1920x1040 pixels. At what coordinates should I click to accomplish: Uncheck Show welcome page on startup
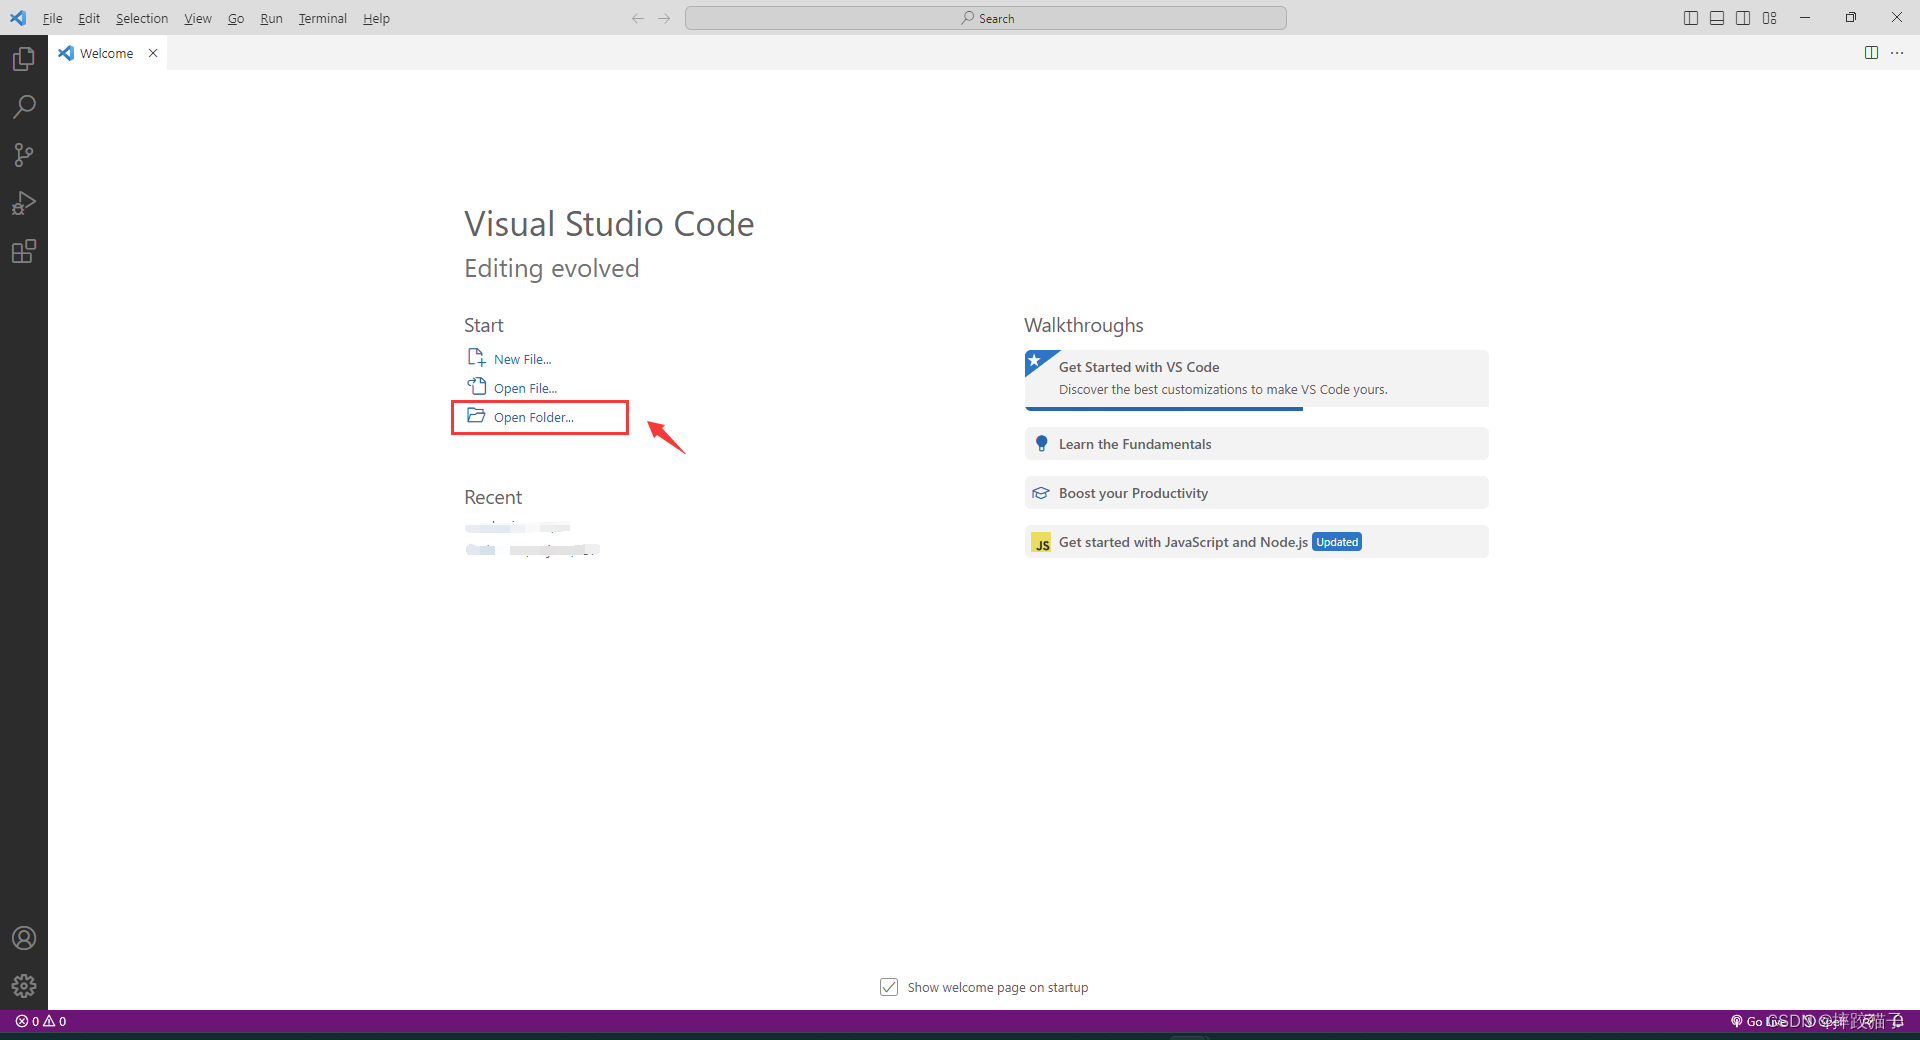coord(889,987)
